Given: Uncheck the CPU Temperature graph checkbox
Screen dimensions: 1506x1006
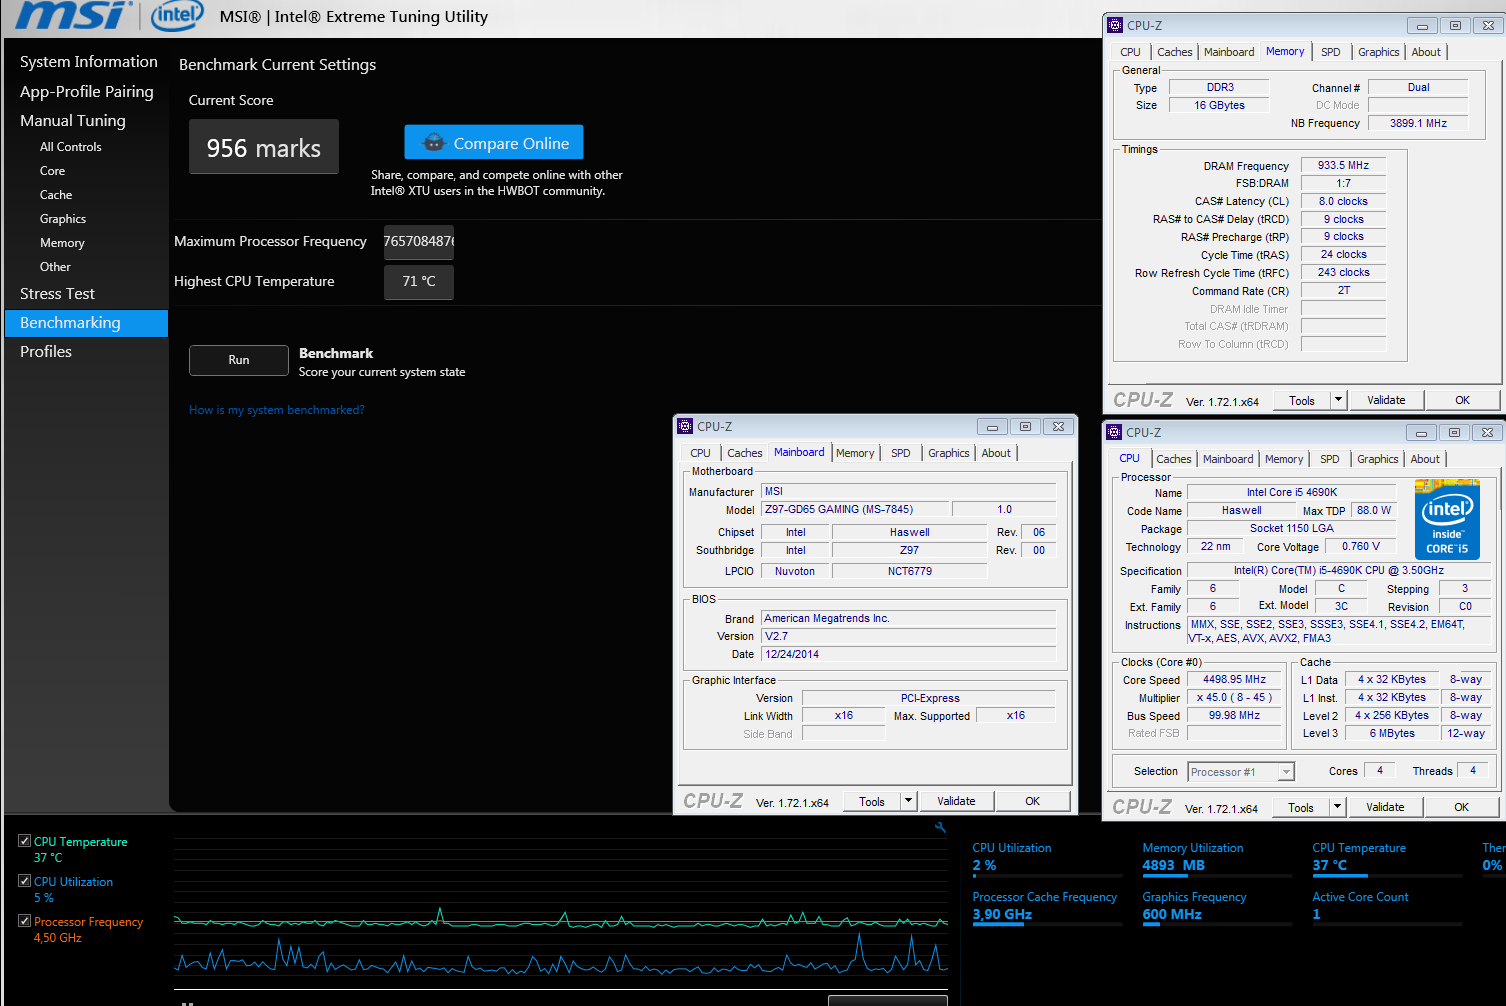Looking at the screenshot, I should 24,841.
